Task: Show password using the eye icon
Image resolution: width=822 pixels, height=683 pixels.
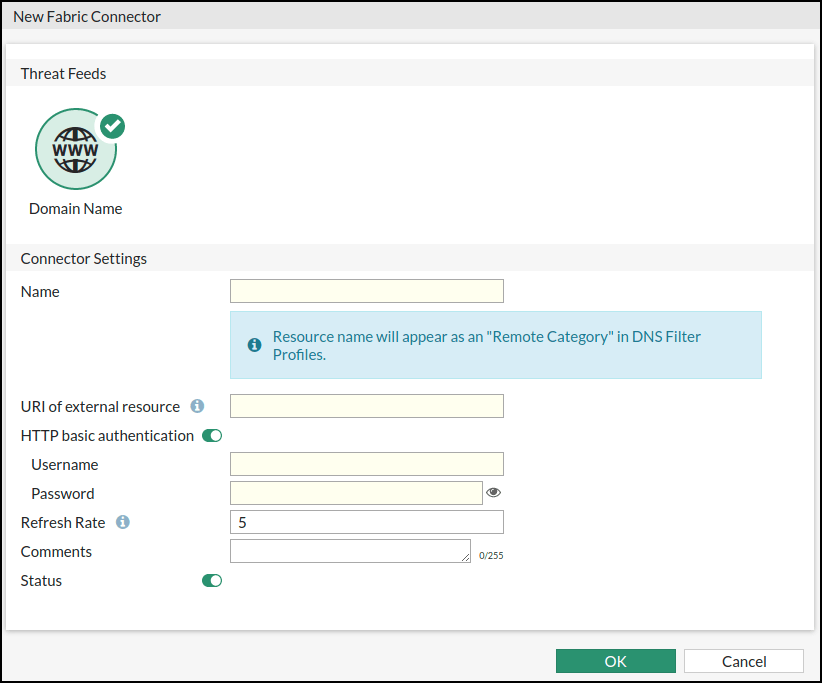Action: pos(493,493)
